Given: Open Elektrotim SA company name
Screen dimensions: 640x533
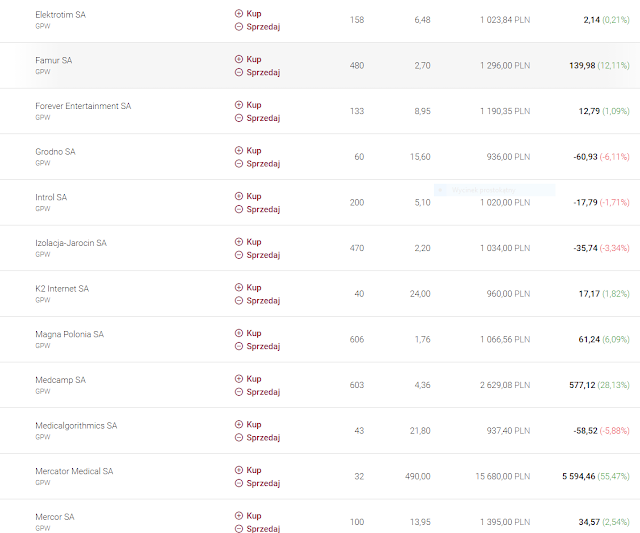Looking at the screenshot, I should point(60,15).
